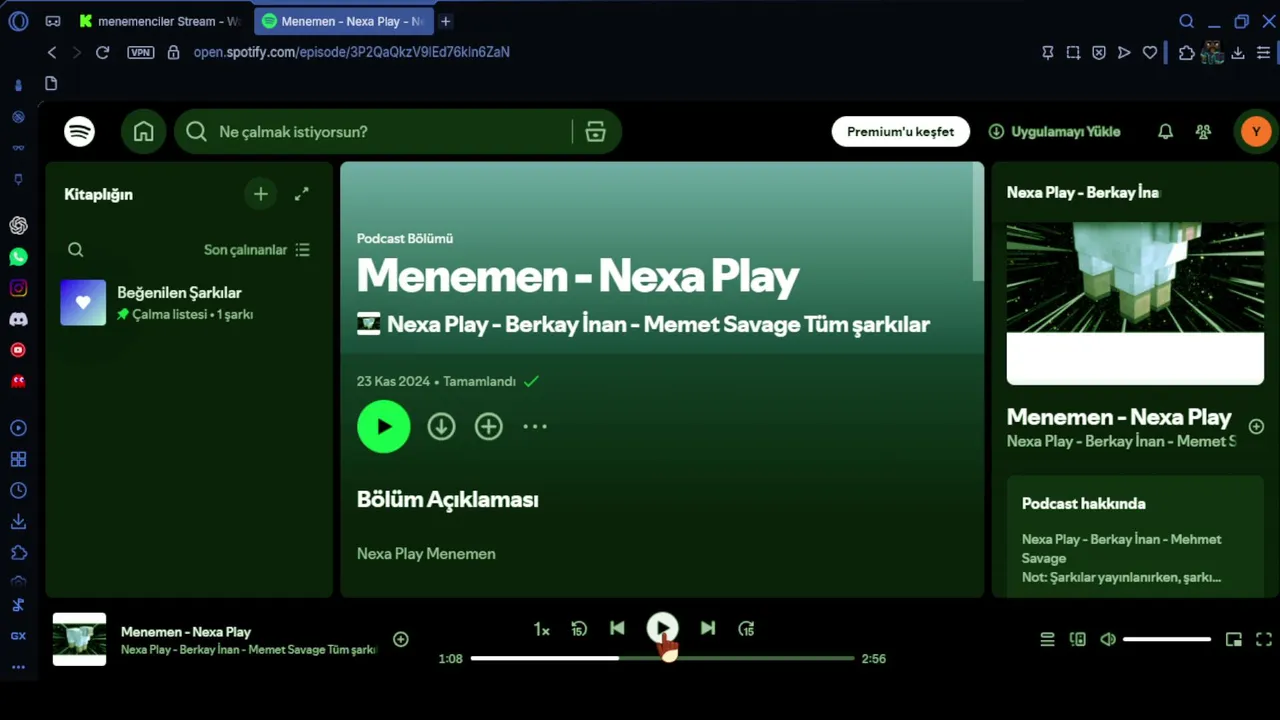Open Discord in Opera sidebar
The image size is (1280, 720).
[x=18, y=319]
